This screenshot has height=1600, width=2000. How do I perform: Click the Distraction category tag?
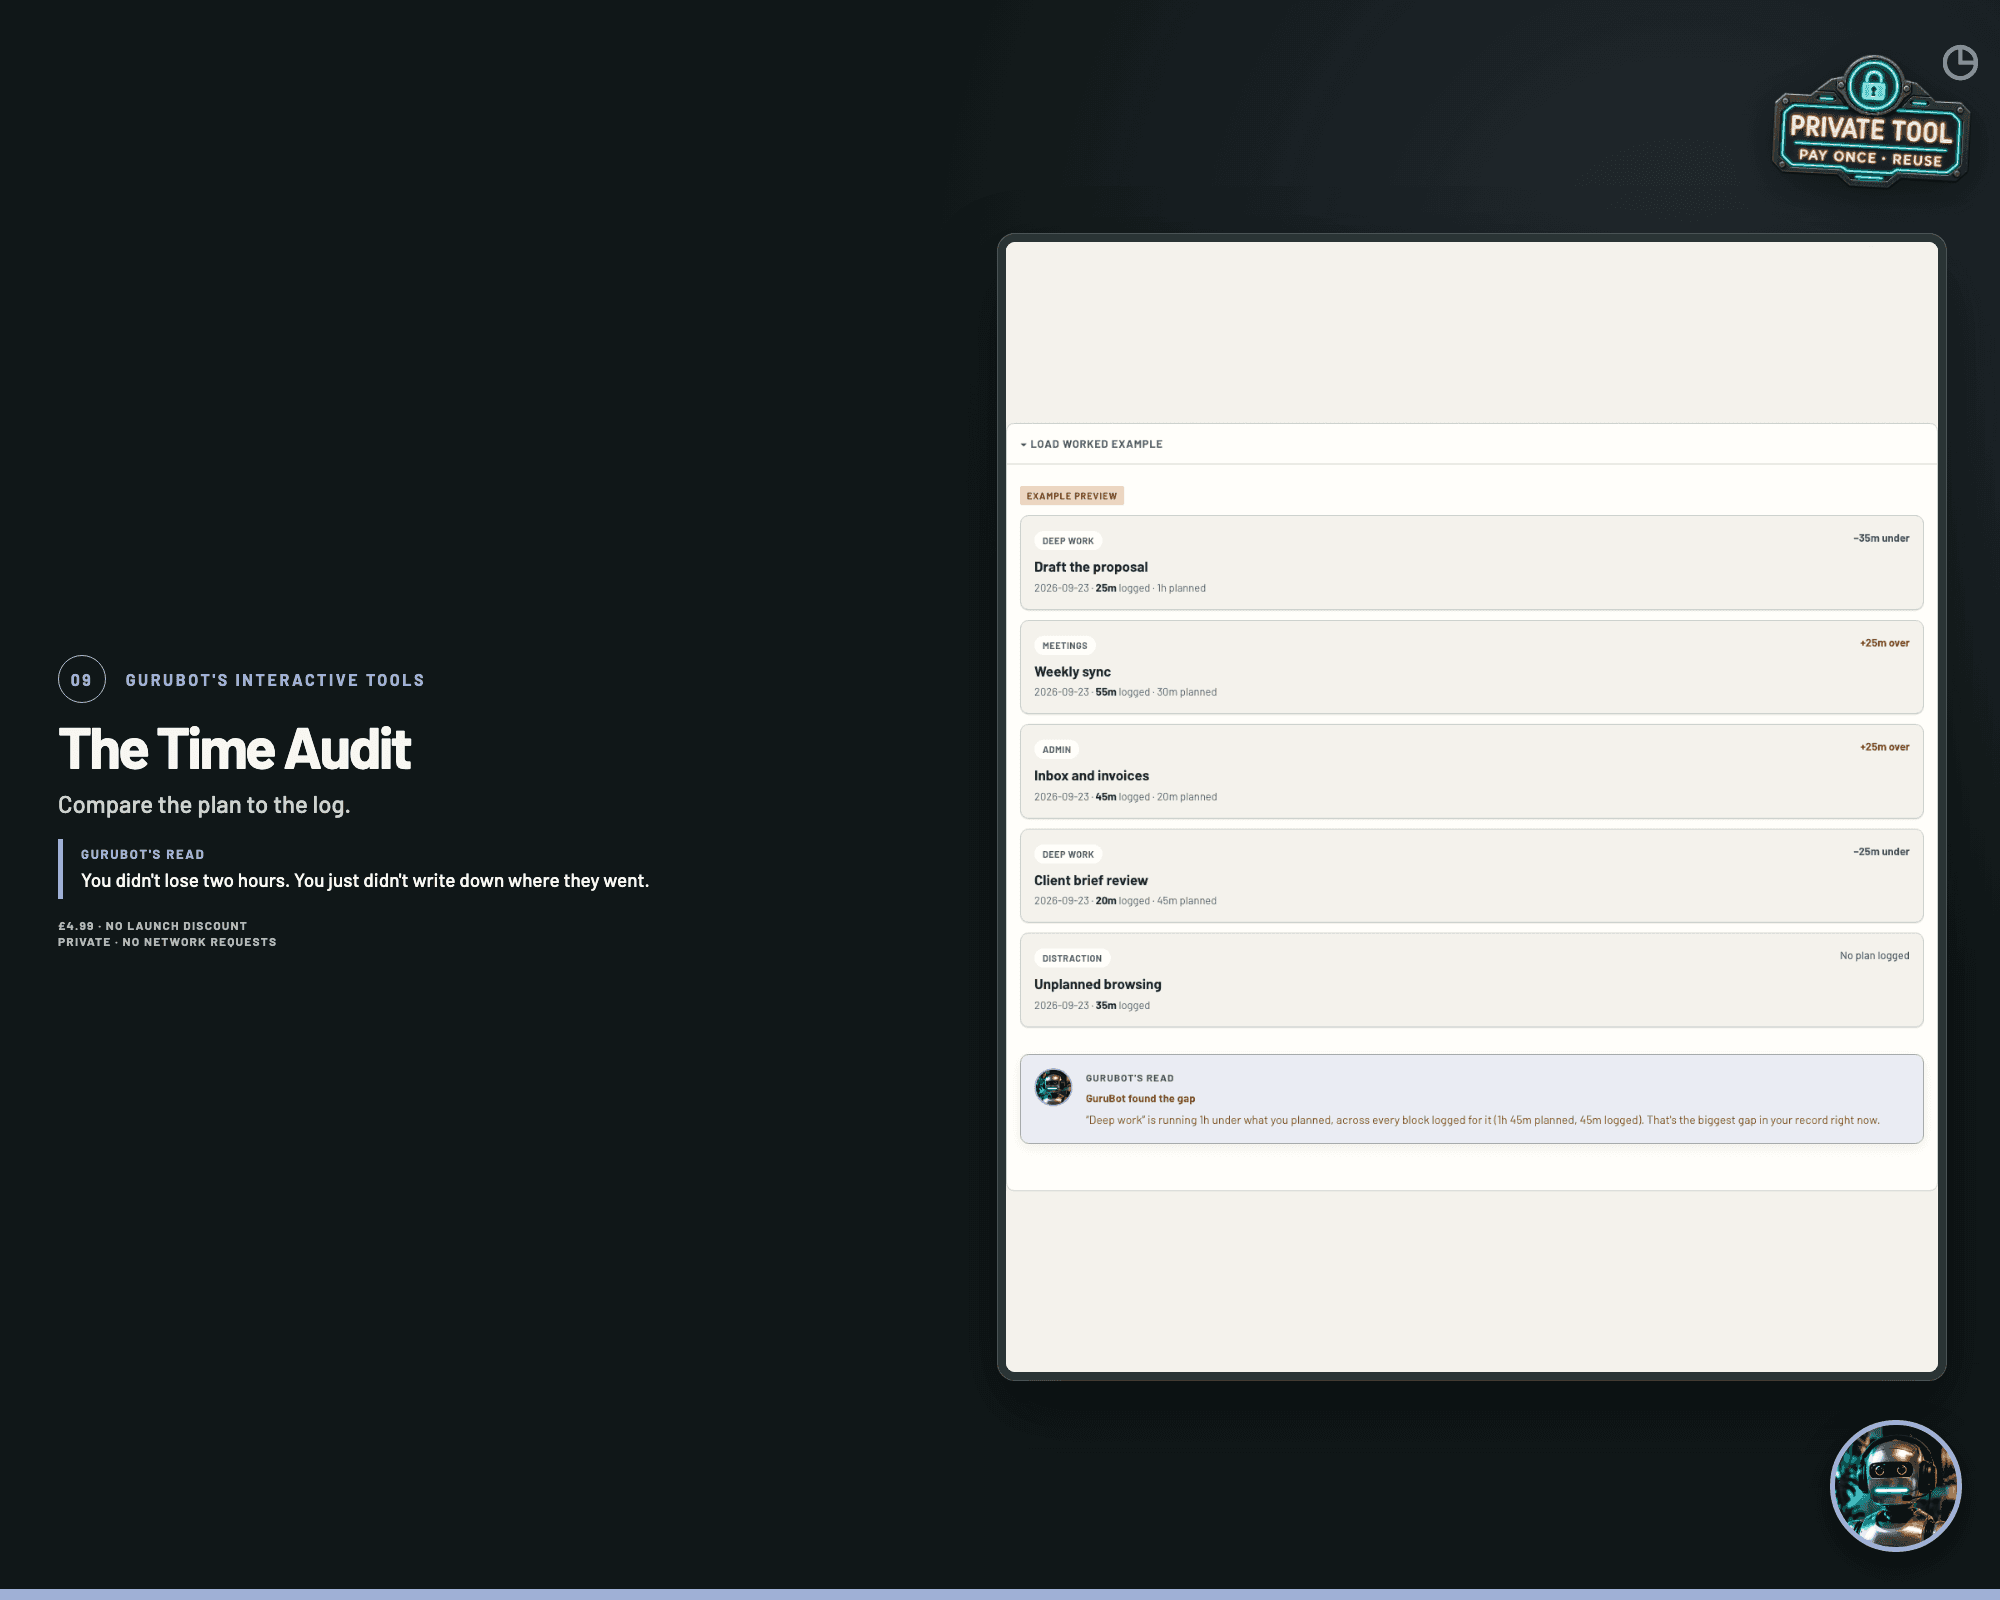coord(1072,959)
